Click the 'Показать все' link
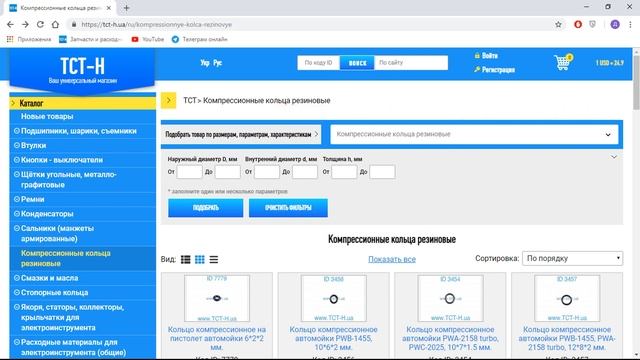Image resolution: width=640 pixels, height=360 pixels. [392, 259]
